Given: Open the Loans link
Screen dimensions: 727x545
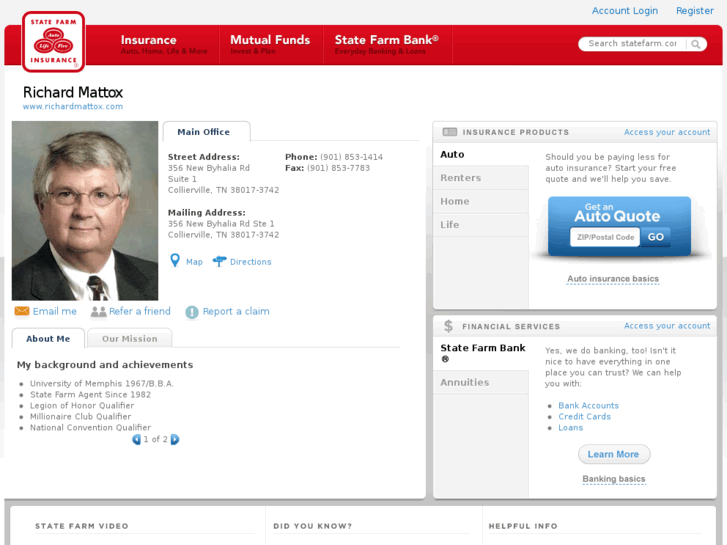Looking at the screenshot, I should (570, 428).
